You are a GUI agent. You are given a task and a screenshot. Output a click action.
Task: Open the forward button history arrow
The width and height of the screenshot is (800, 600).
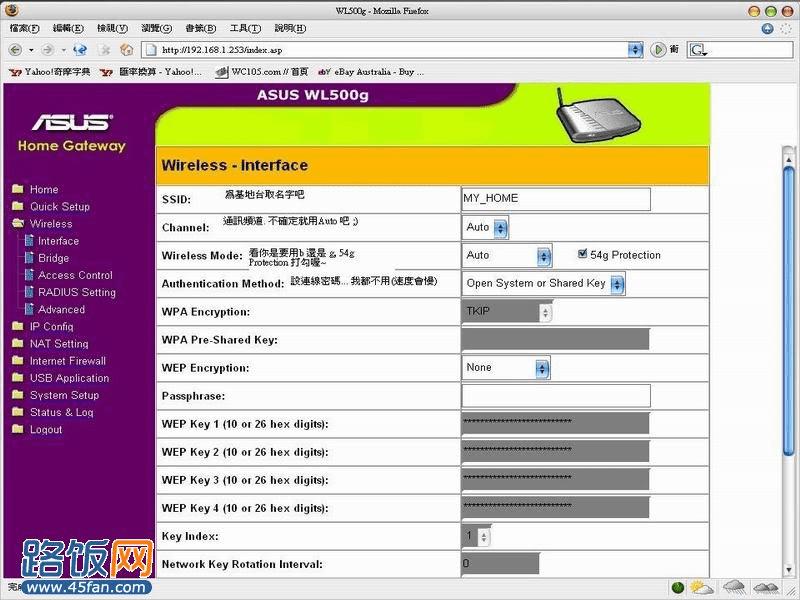63,50
